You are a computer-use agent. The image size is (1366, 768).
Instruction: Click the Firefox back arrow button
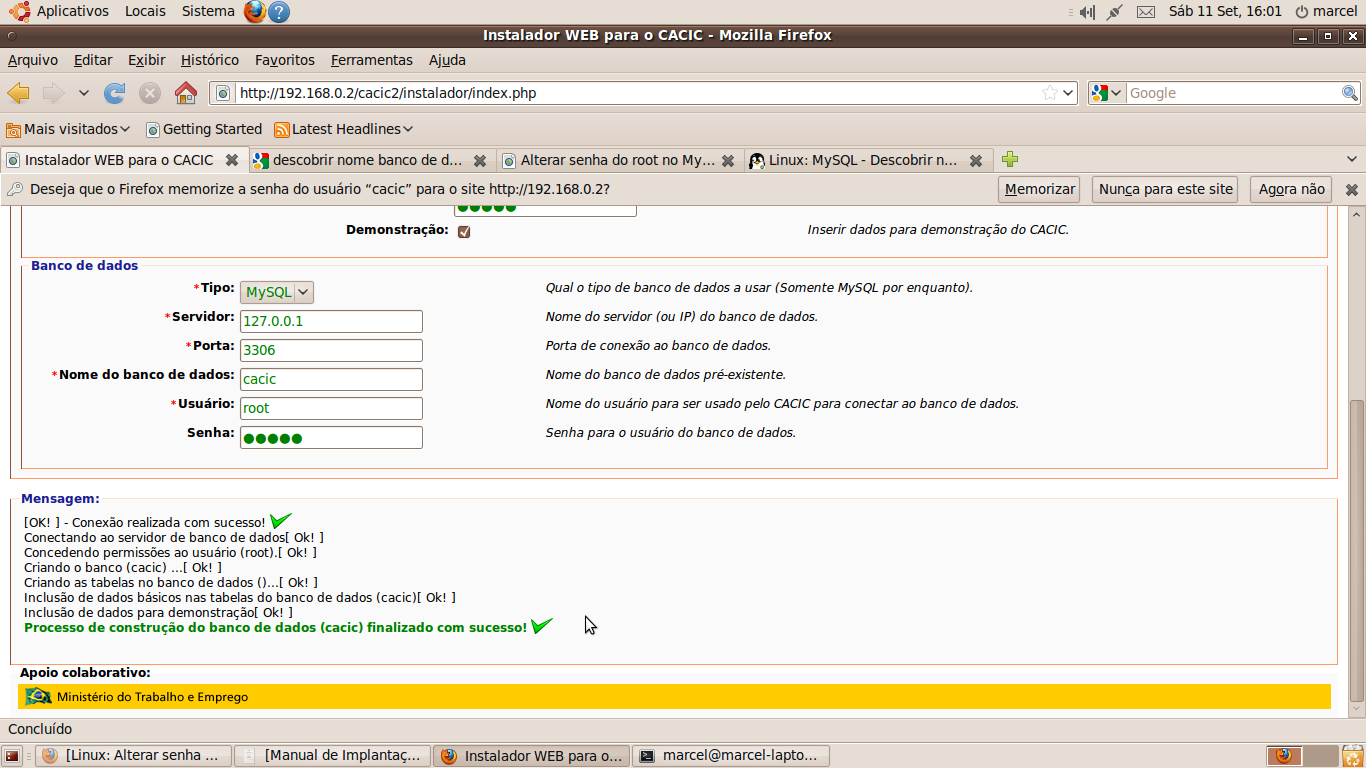[18, 93]
